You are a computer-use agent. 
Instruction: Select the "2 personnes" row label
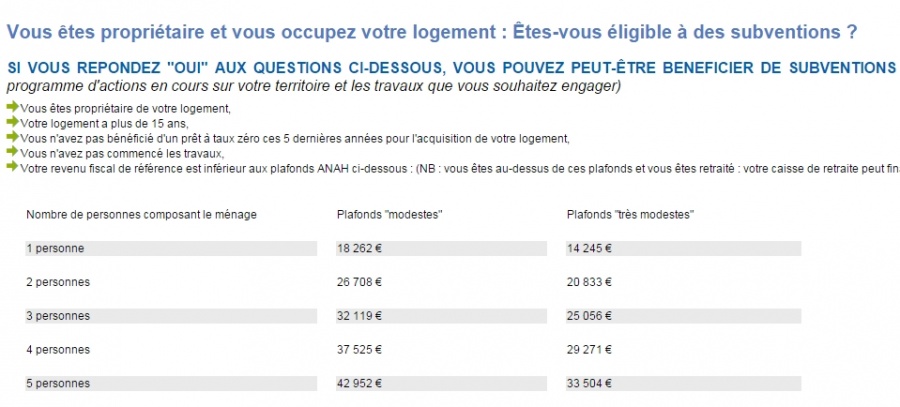[x=58, y=282]
